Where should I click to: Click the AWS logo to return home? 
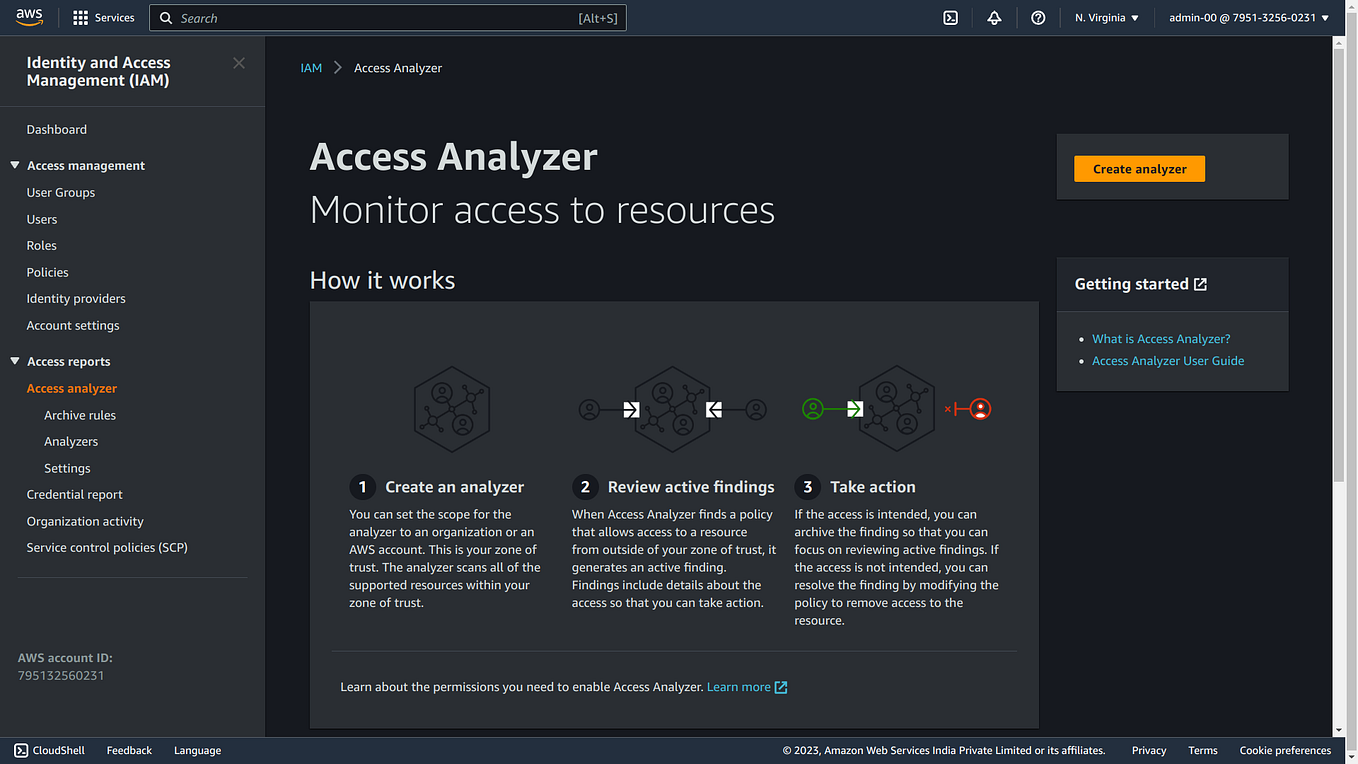click(x=29, y=17)
